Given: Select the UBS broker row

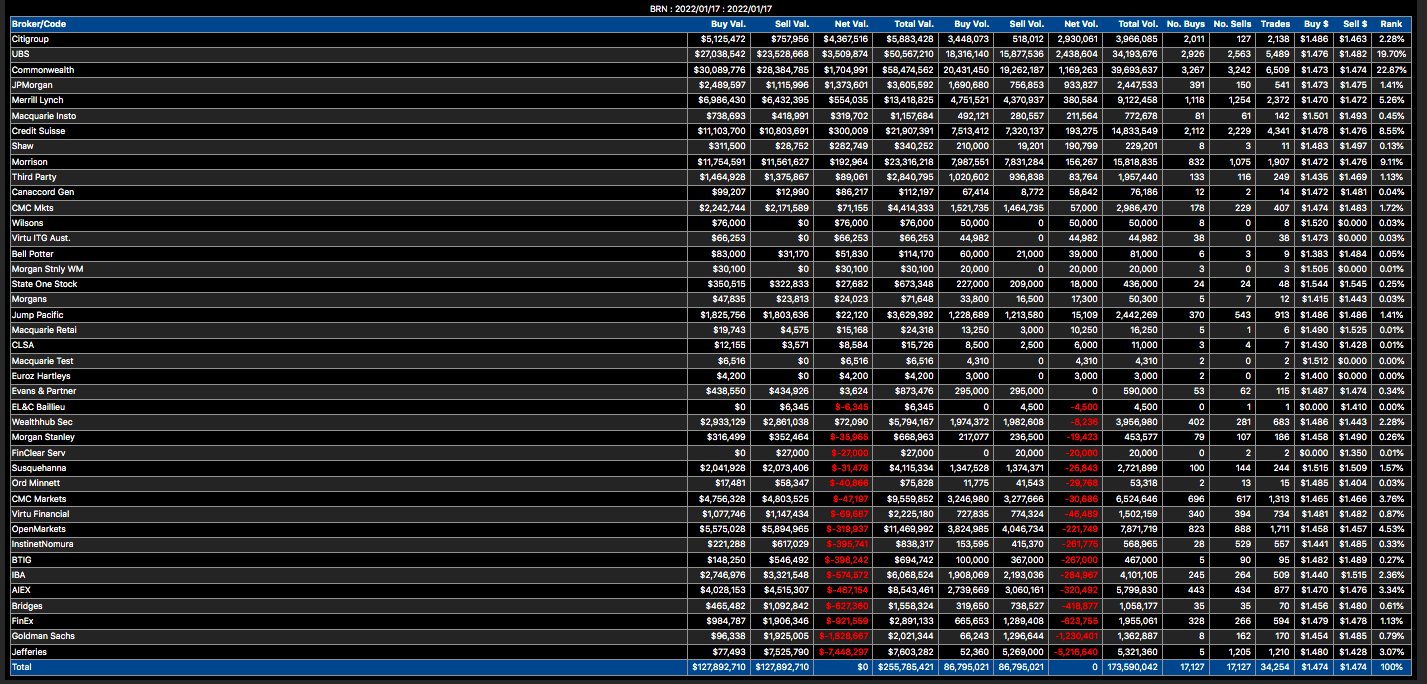Looking at the screenshot, I should click(711, 54).
